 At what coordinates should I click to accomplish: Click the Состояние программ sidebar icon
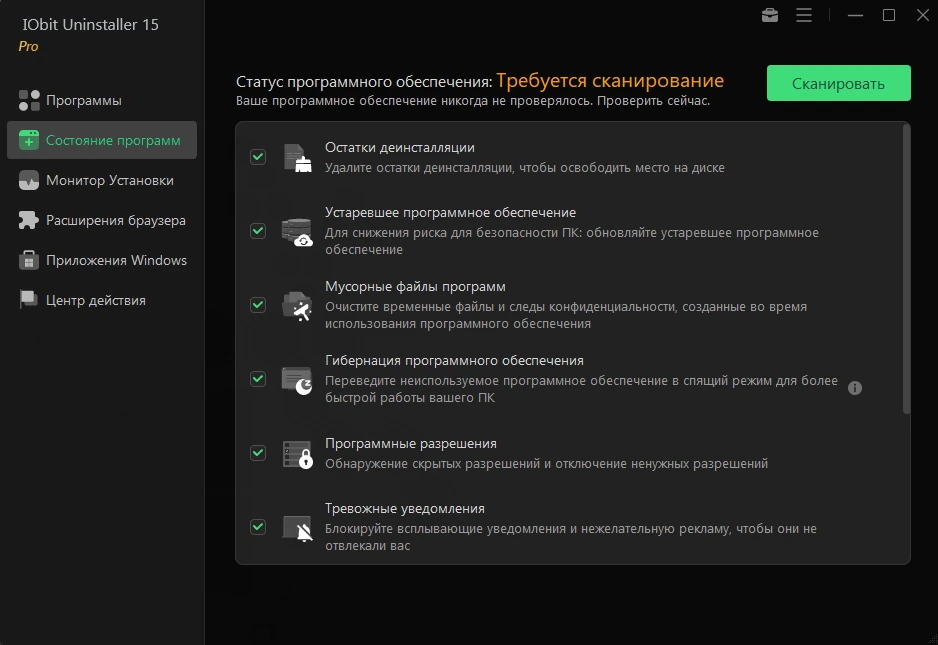[x=29, y=140]
